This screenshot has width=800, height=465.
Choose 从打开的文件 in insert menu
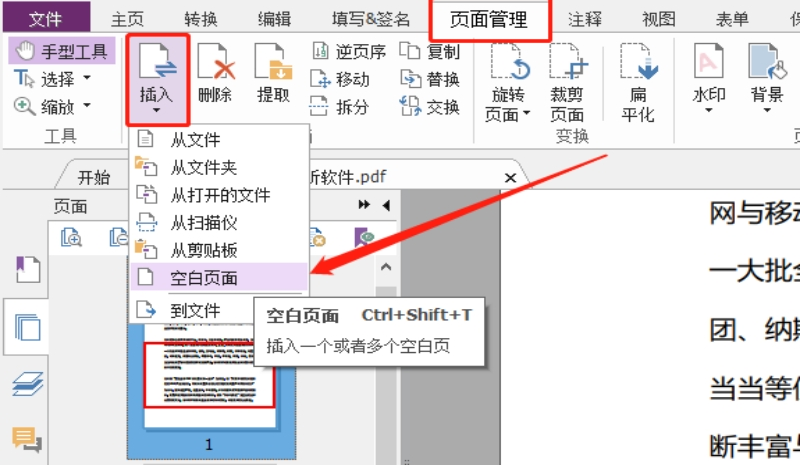219,194
